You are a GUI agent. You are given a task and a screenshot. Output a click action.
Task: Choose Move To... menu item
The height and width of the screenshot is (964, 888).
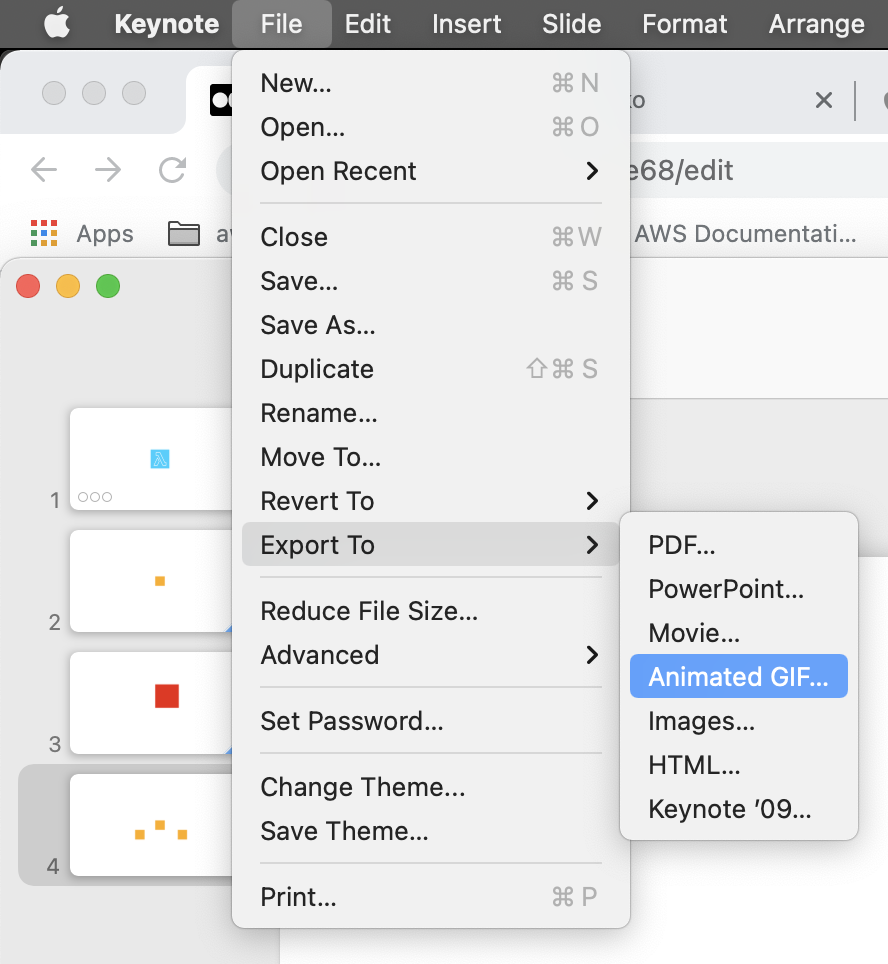(x=430, y=457)
